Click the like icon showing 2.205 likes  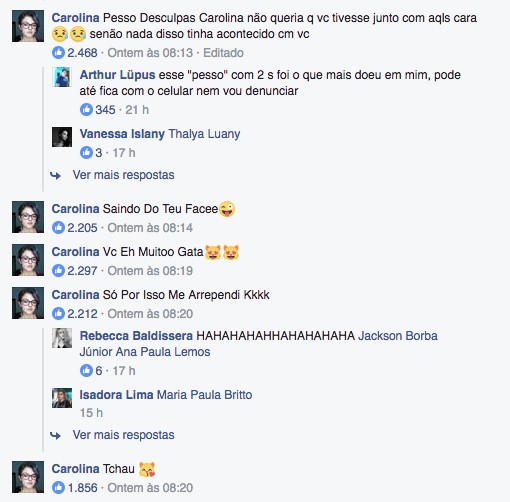[58, 228]
